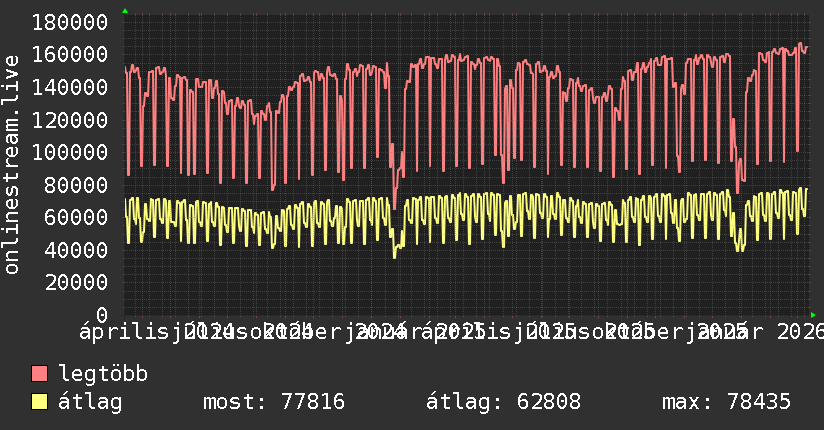This screenshot has width=824, height=430.
Task: Click the 0 y-axis label
Action: (102, 315)
